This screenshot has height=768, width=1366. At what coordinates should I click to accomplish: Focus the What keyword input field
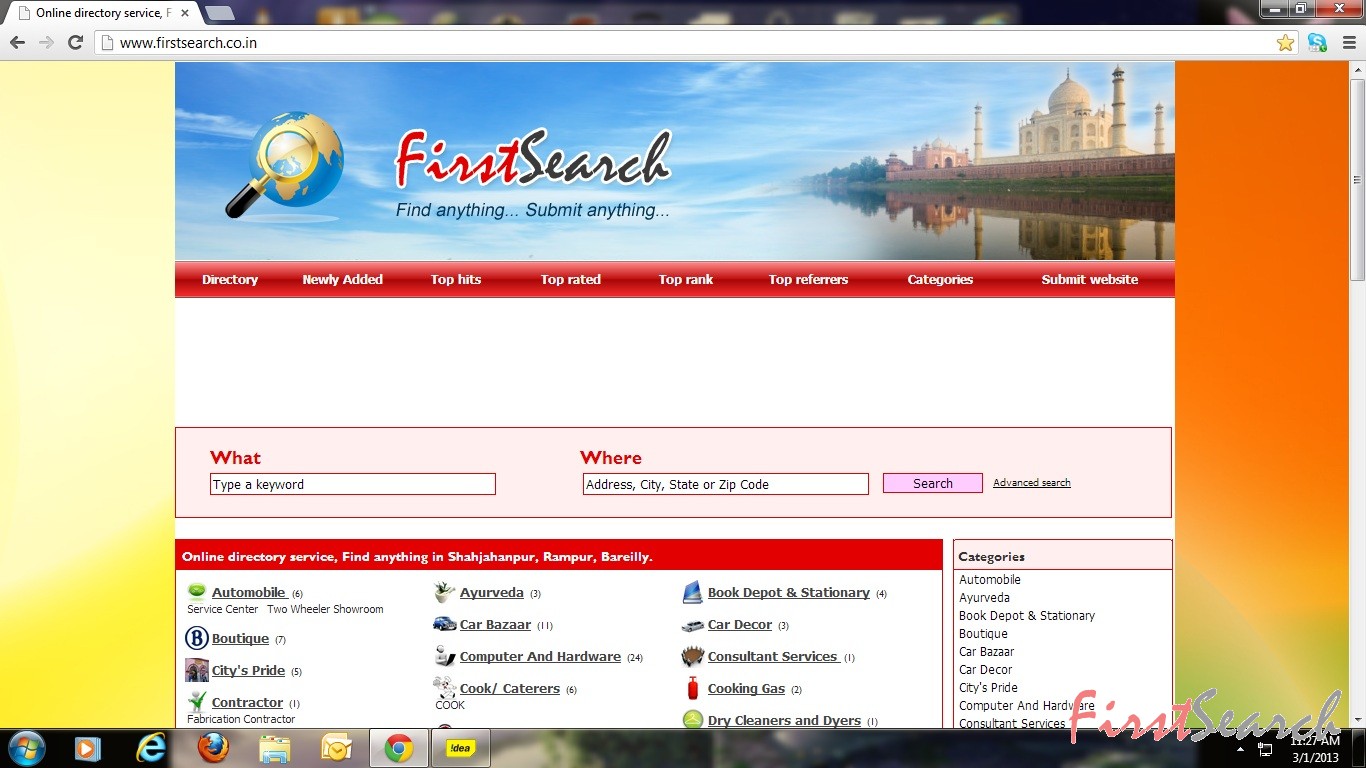pos(353,484)
